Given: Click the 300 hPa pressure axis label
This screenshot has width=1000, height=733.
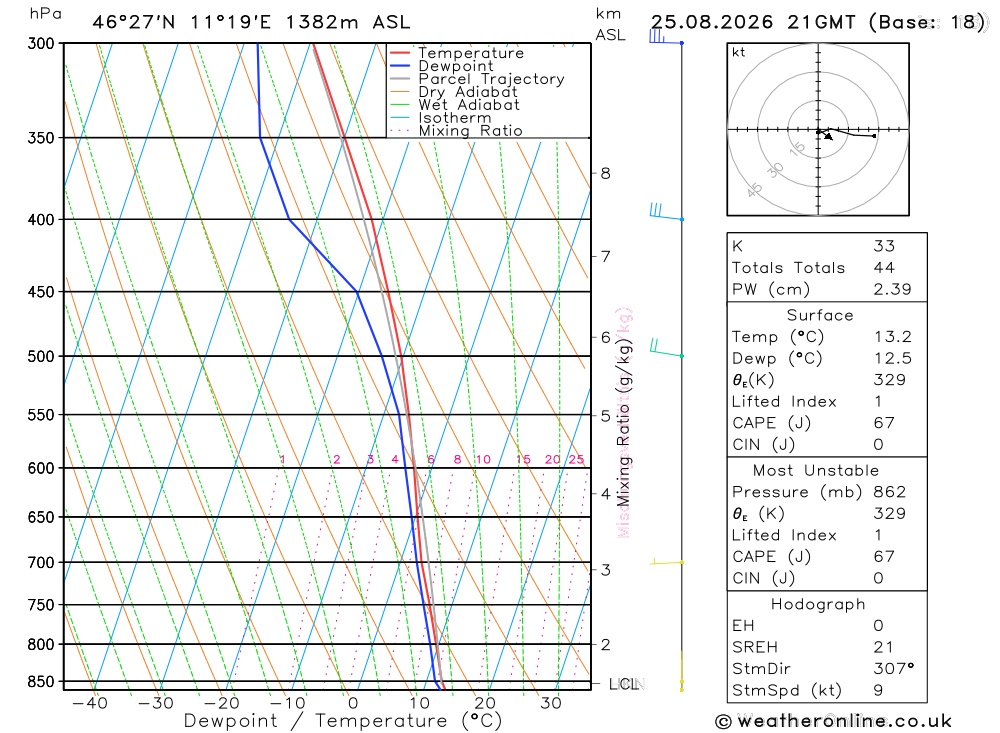Looking at the screenshot, I should [x=41, y=43].
